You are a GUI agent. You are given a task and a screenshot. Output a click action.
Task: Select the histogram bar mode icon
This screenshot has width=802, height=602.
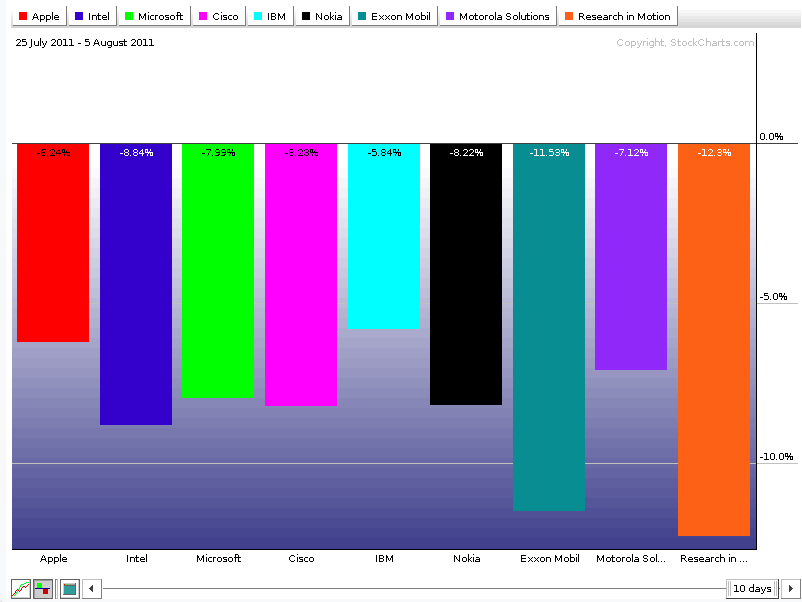point(43,589)
